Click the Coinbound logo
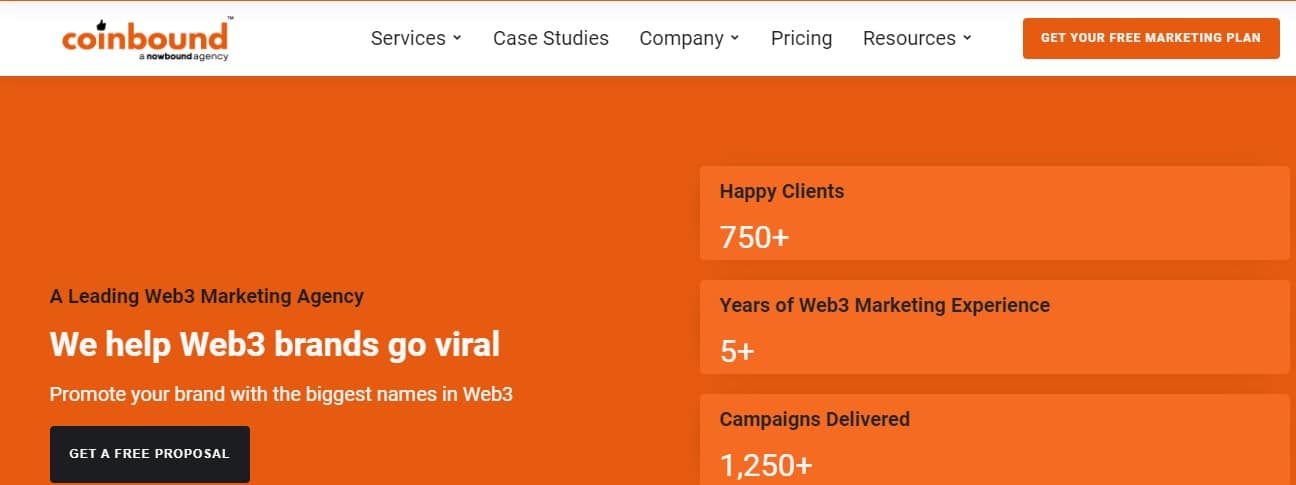 pos(145,38)
